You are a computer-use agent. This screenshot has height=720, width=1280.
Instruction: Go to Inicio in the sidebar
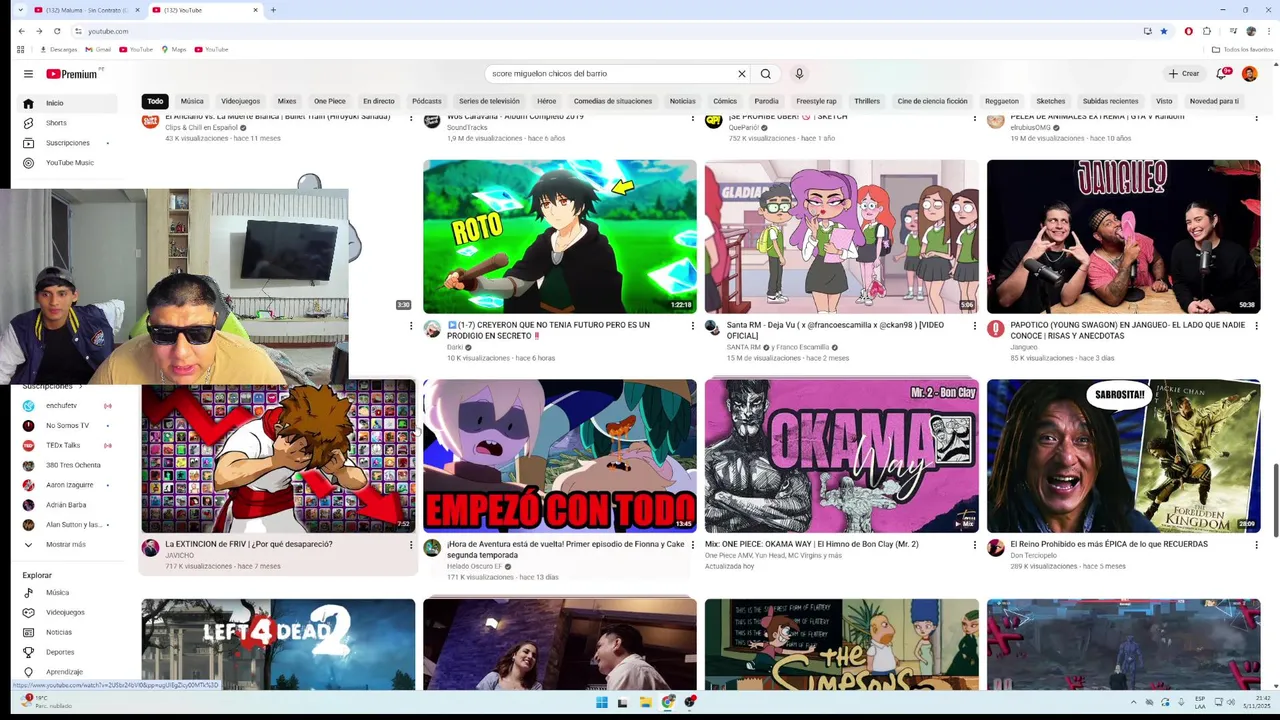(x=68, y=103)
